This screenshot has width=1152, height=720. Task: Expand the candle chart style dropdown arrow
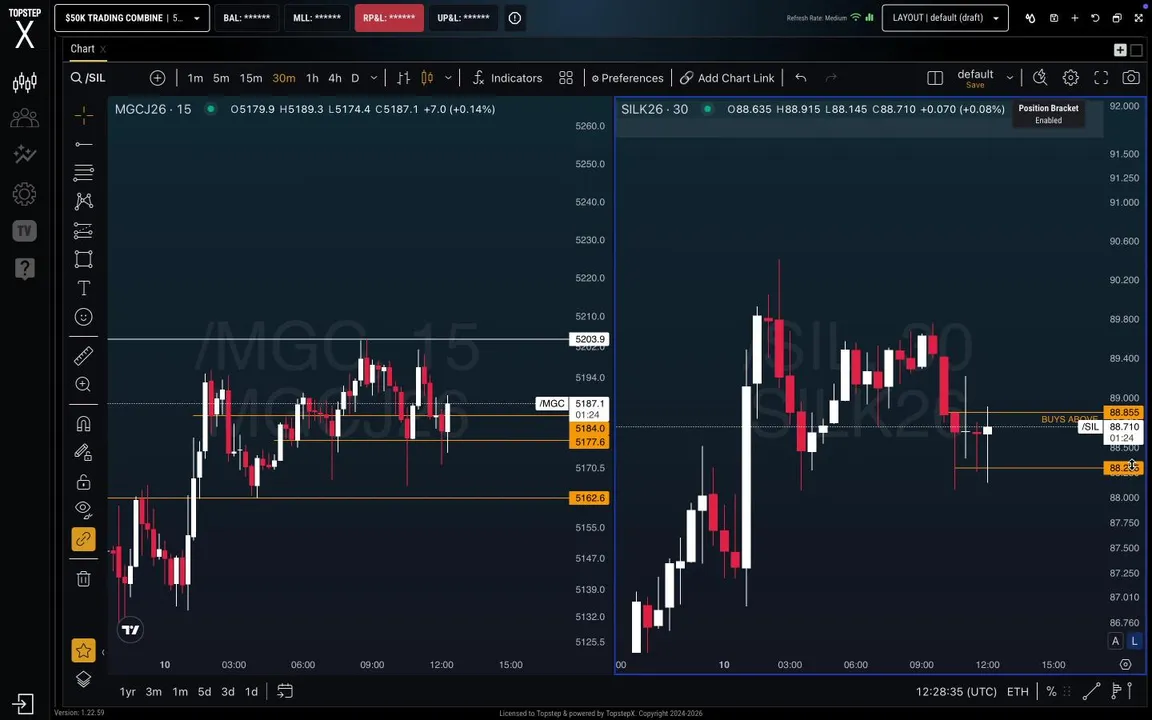[x=447, y=78]
